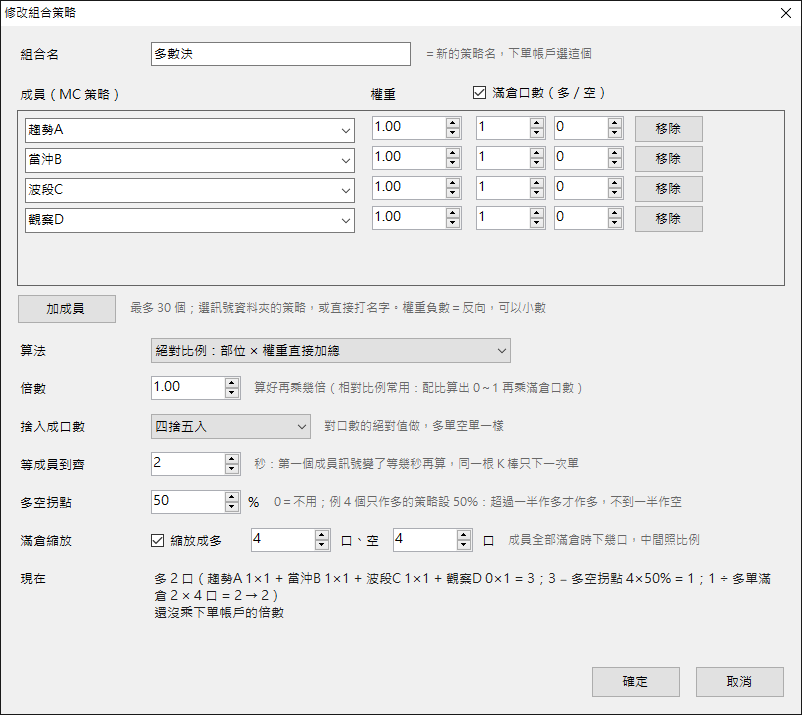Viewport: 802px width, 715px height.
Task: Open the 波段C member strategy dropdown
Action: click(x=190, y=190)
